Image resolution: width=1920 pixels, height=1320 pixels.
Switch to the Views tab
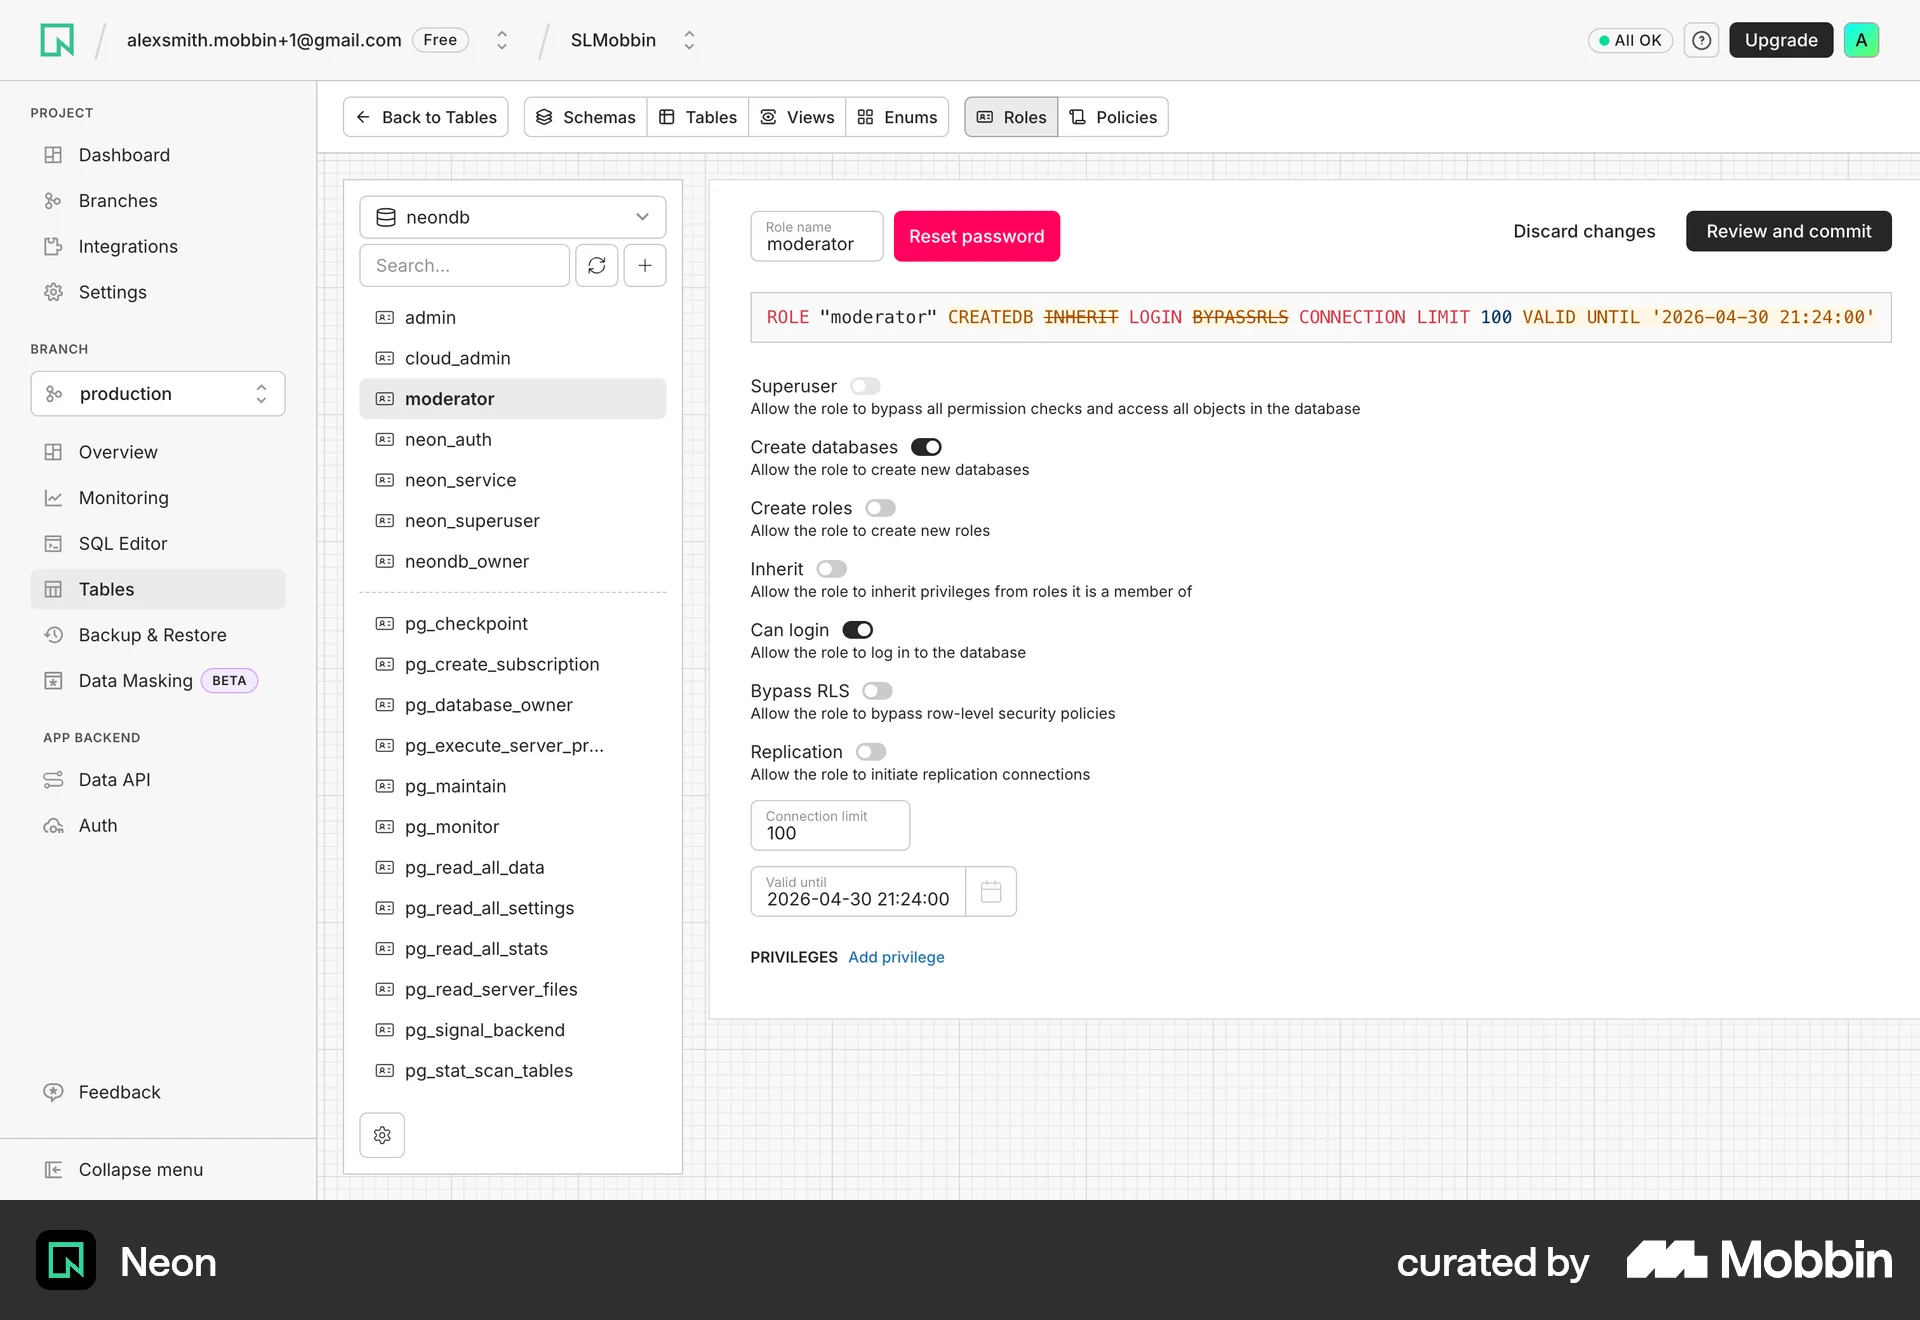pos(797,117)
